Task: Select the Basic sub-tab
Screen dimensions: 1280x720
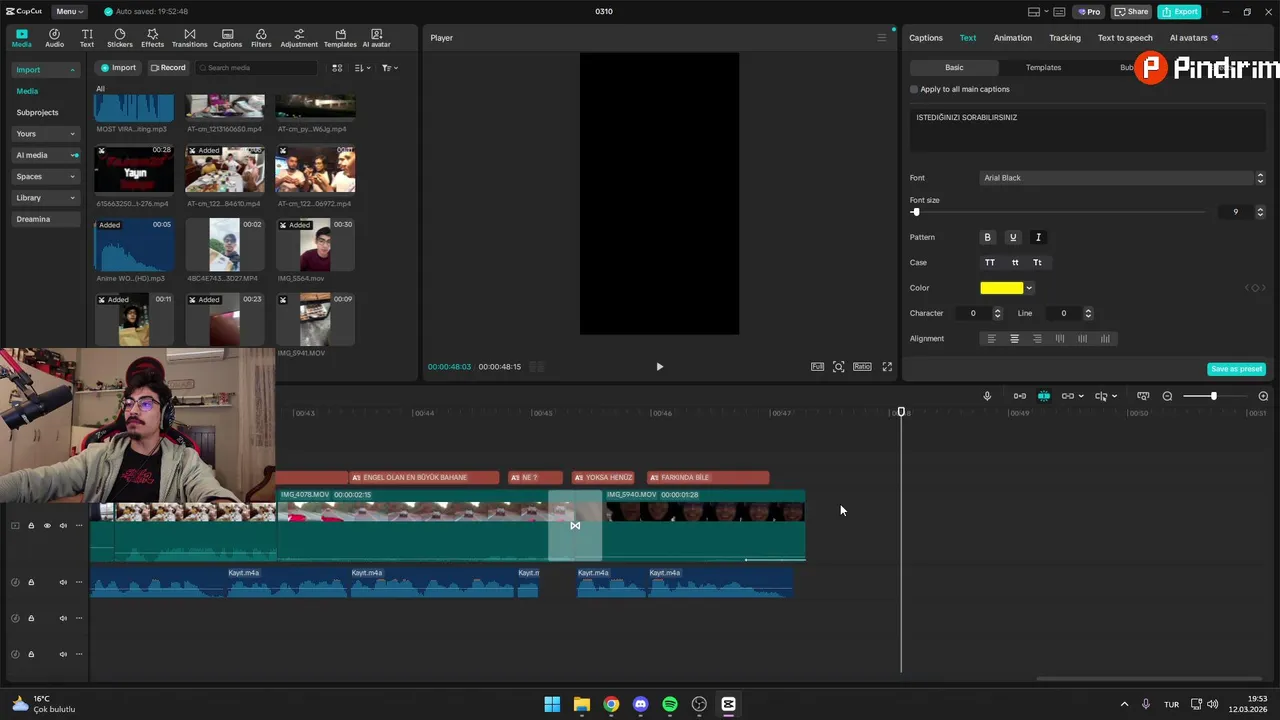Action: (954, 67)
